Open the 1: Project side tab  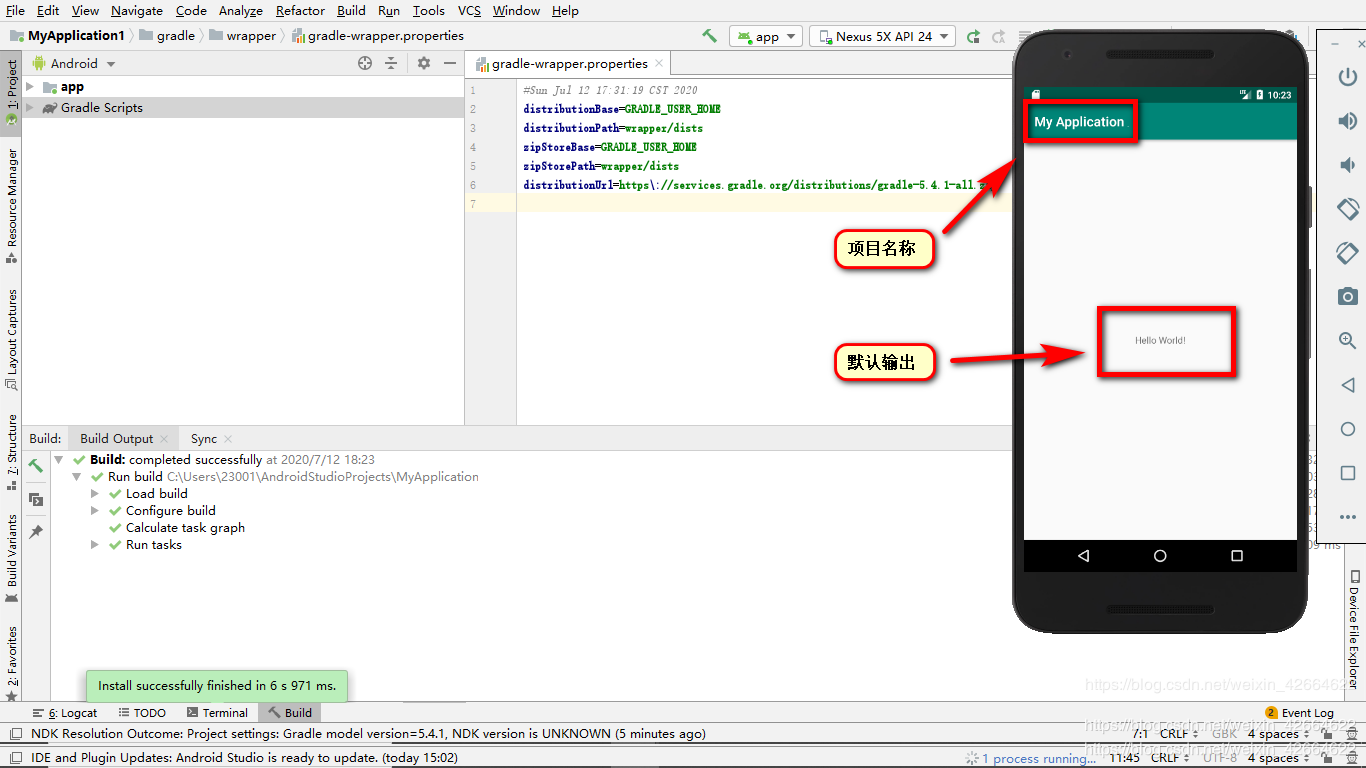11,91
